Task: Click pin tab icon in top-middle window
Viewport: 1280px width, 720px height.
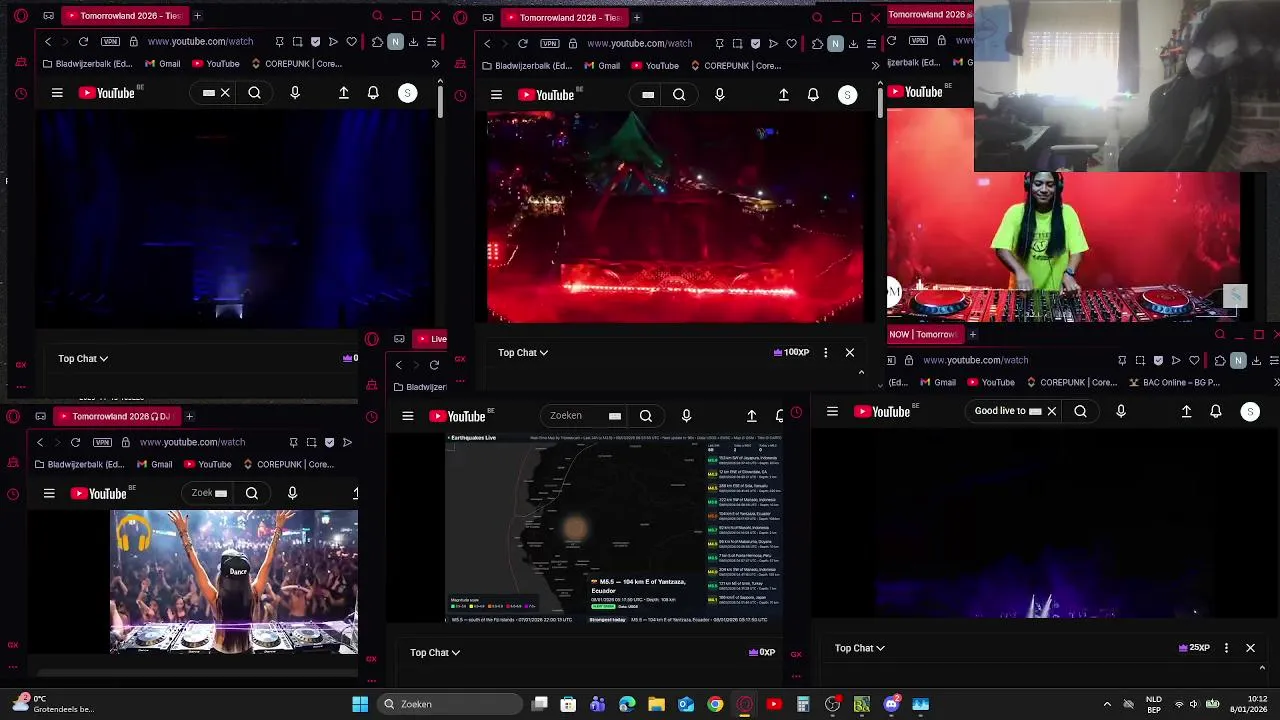Action: point(719,44)
